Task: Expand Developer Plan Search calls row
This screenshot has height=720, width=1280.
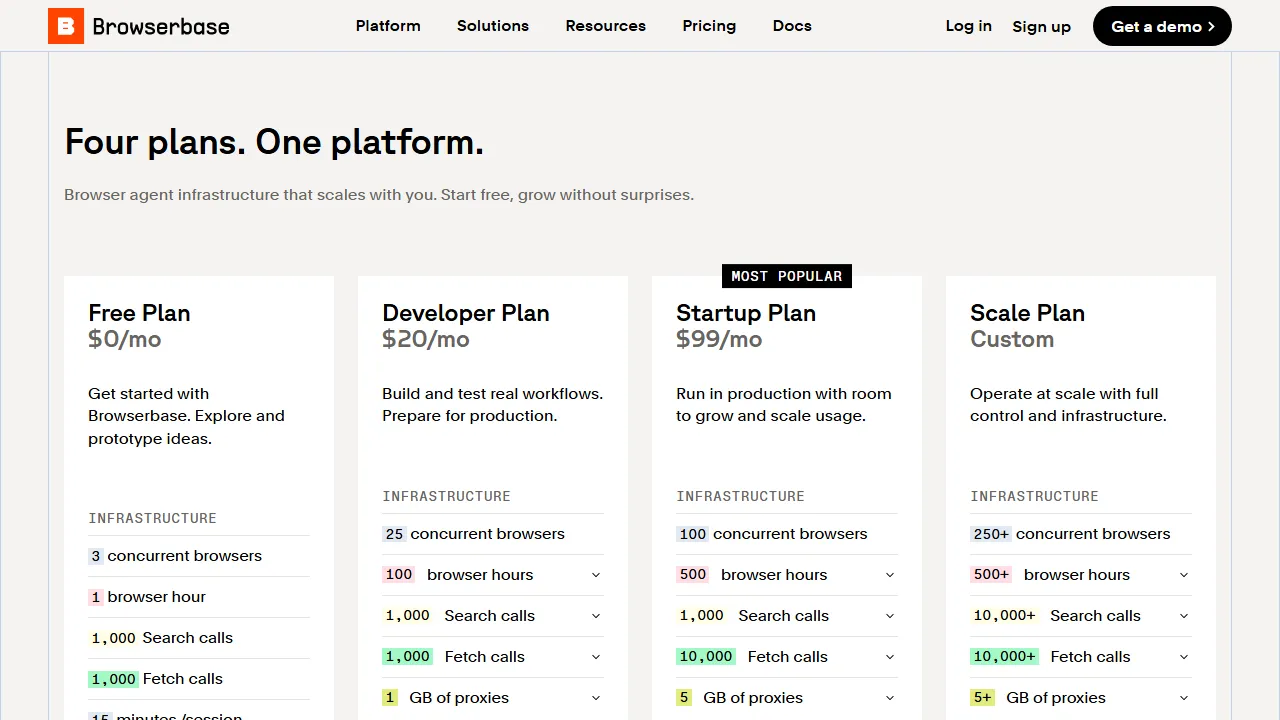Action: [493, 616]
